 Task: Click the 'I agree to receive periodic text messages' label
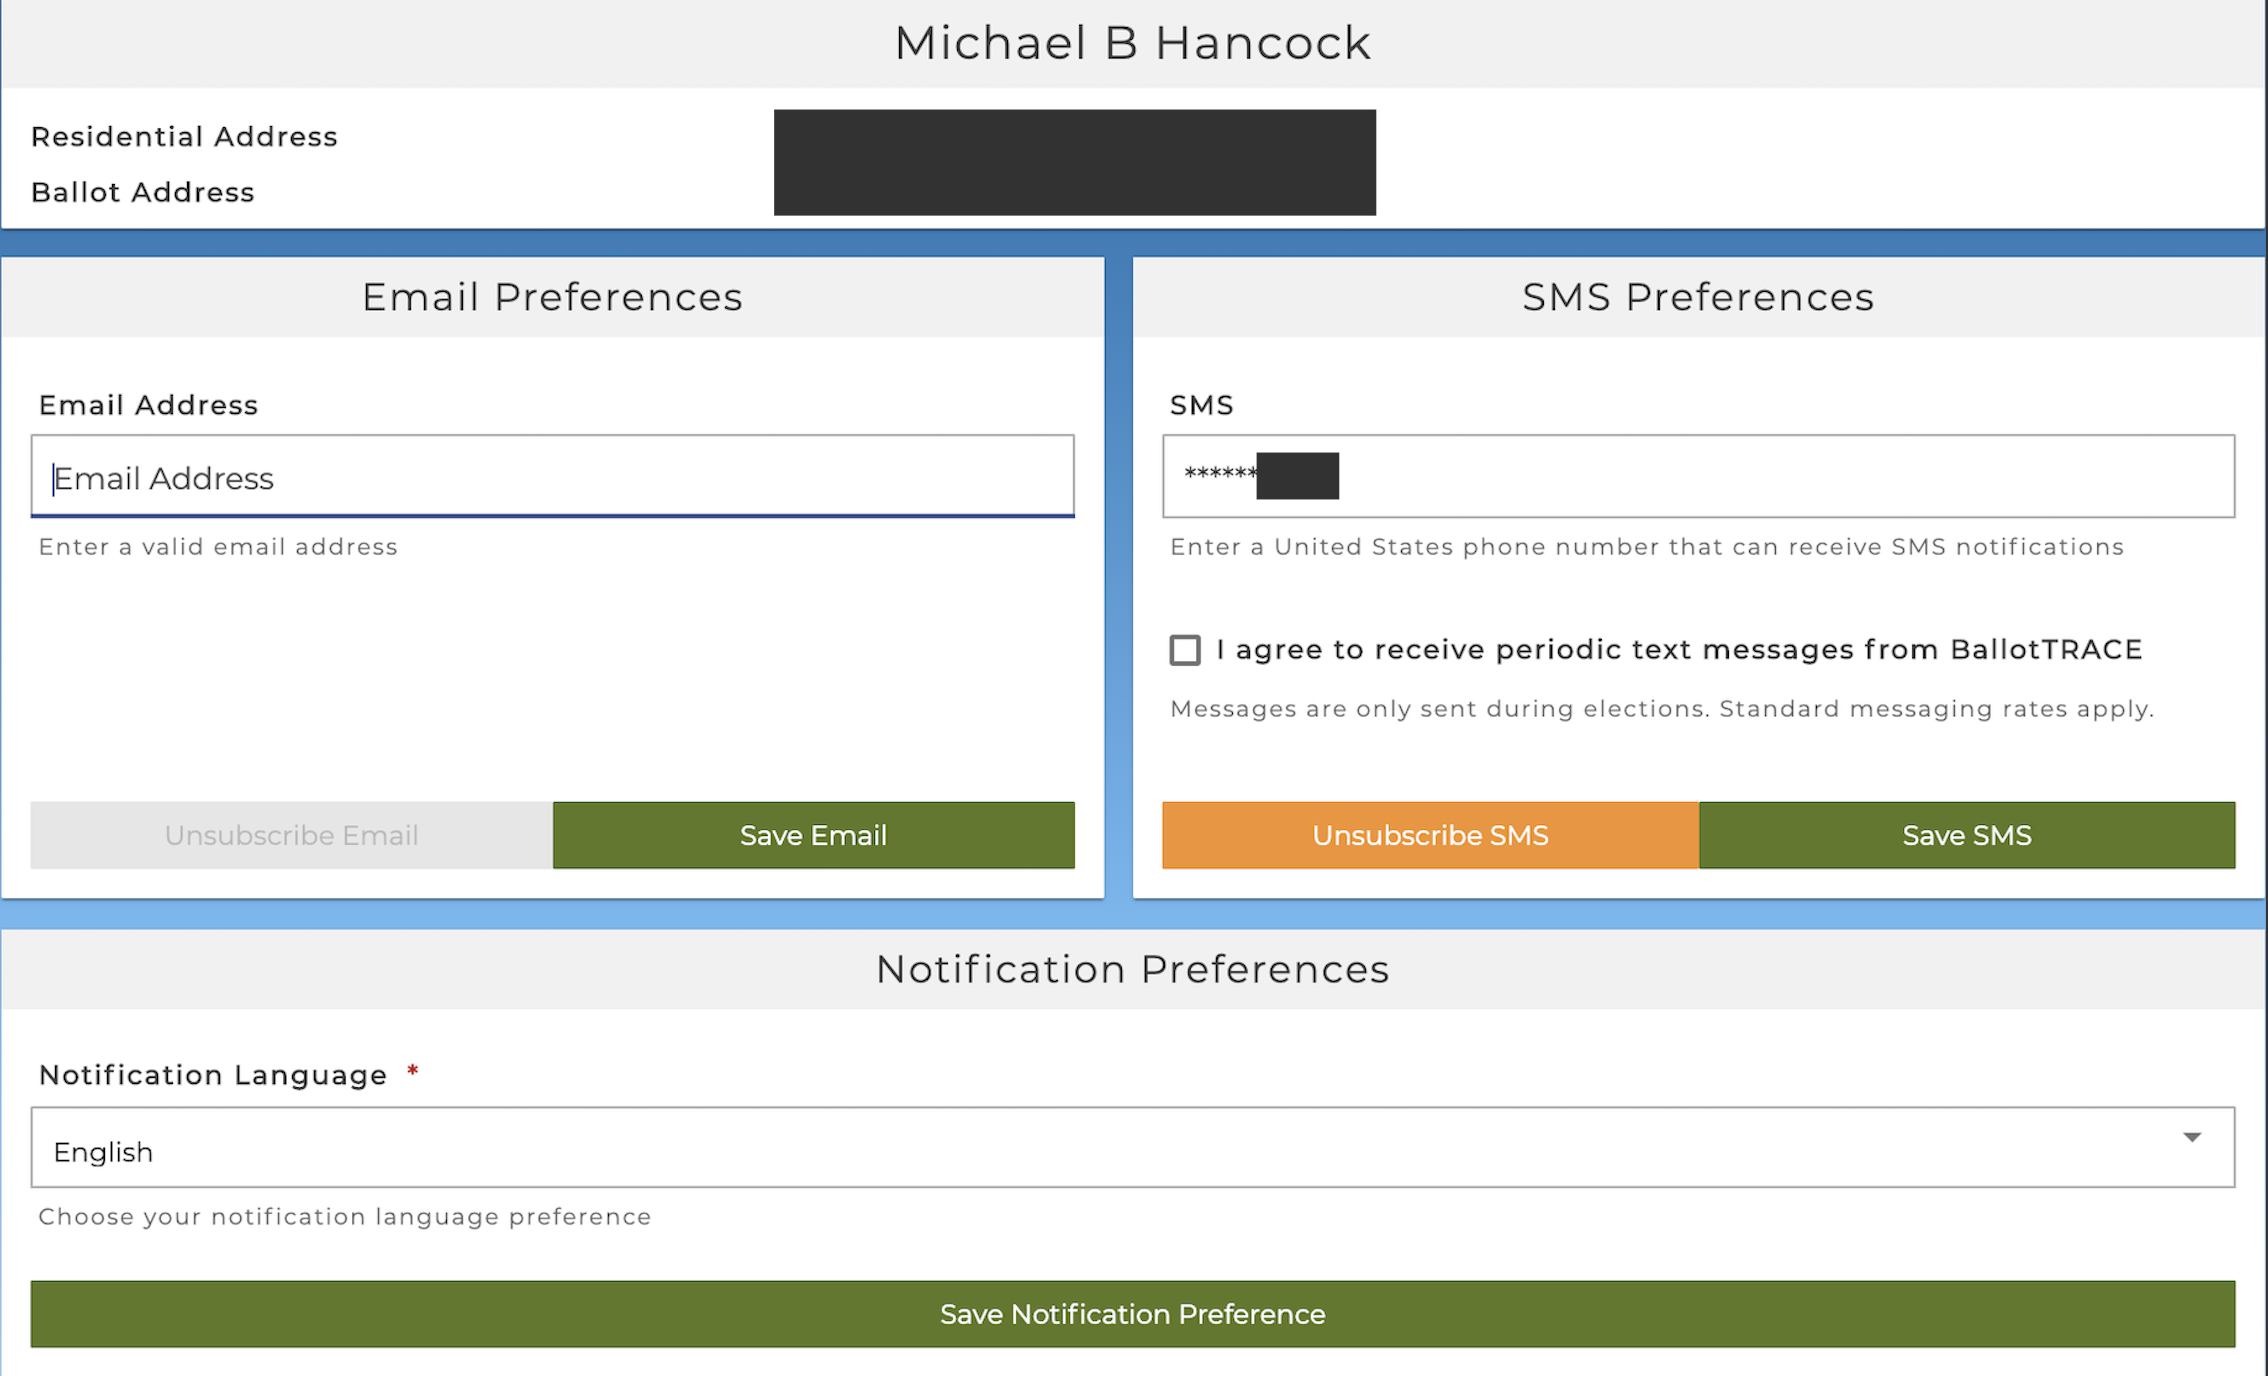click(1679, 650)
